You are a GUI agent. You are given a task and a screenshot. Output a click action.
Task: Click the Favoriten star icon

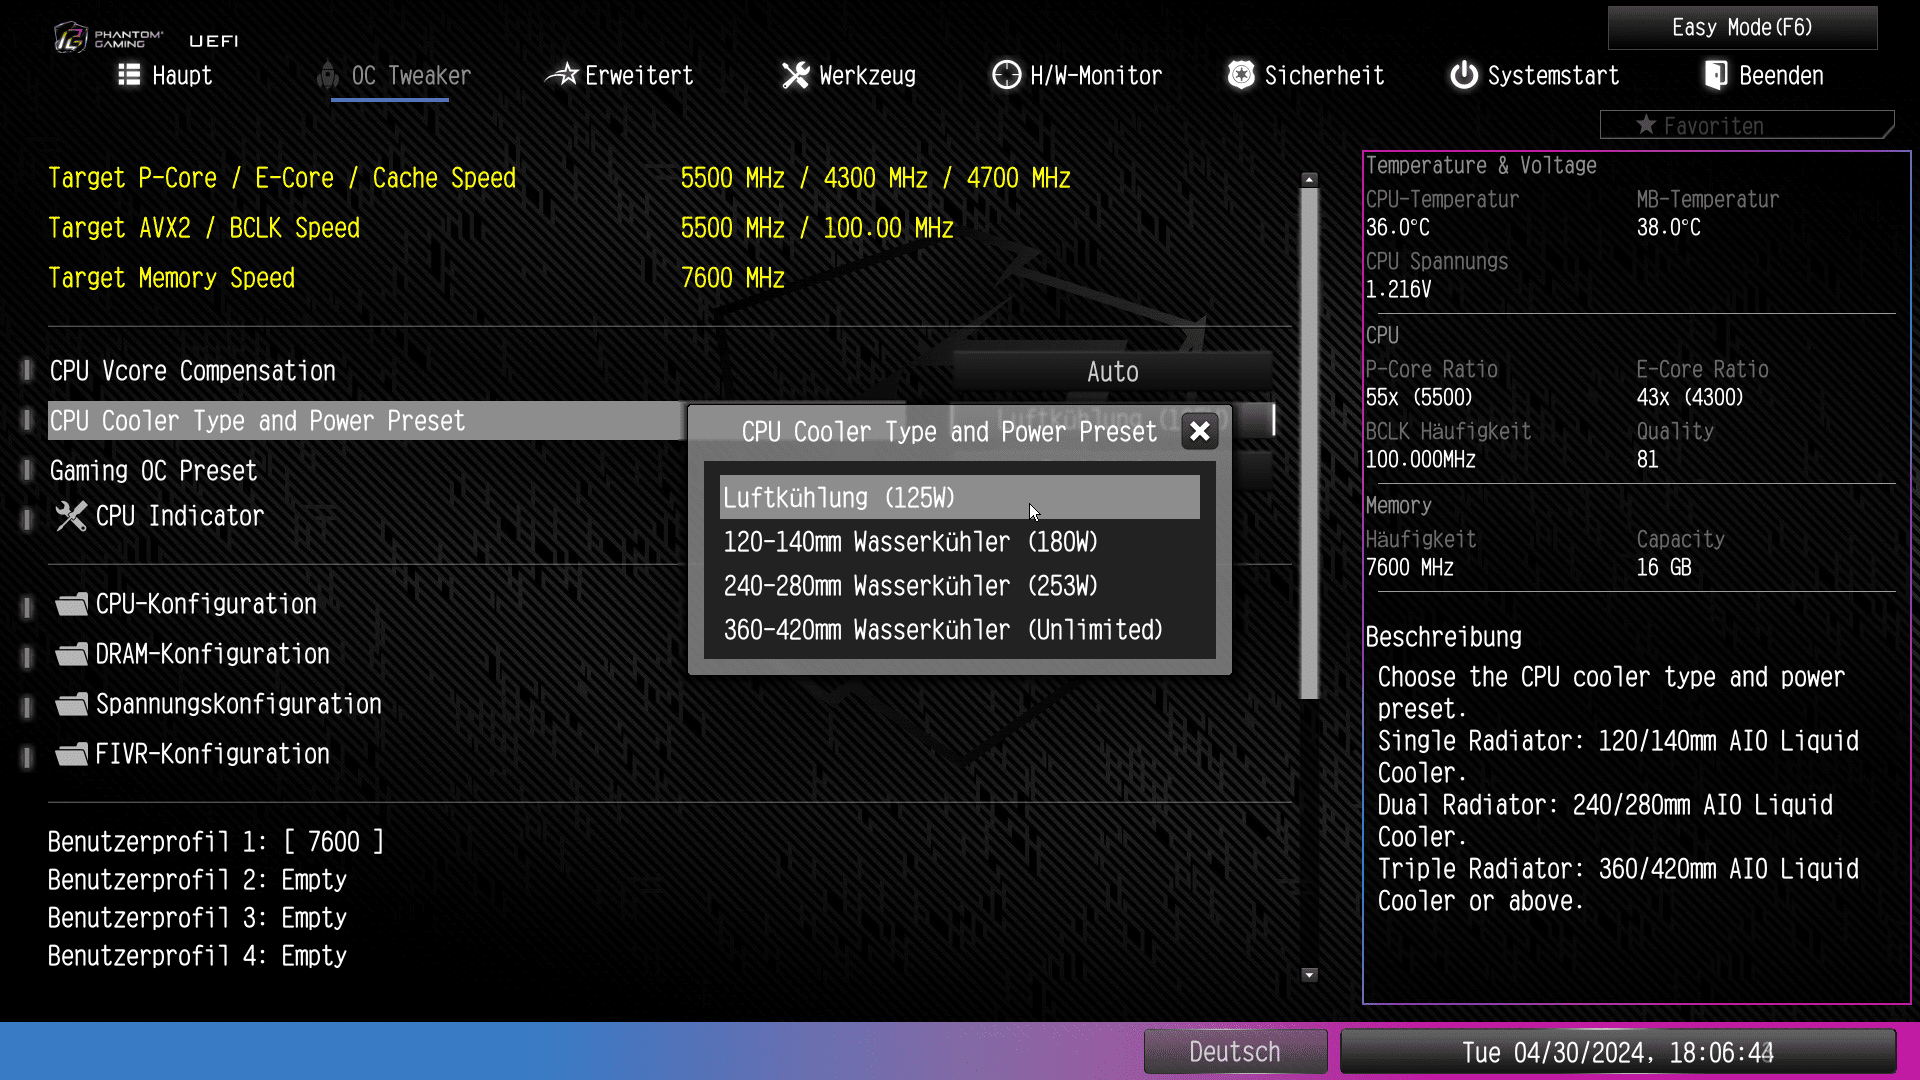[1646, 125]
